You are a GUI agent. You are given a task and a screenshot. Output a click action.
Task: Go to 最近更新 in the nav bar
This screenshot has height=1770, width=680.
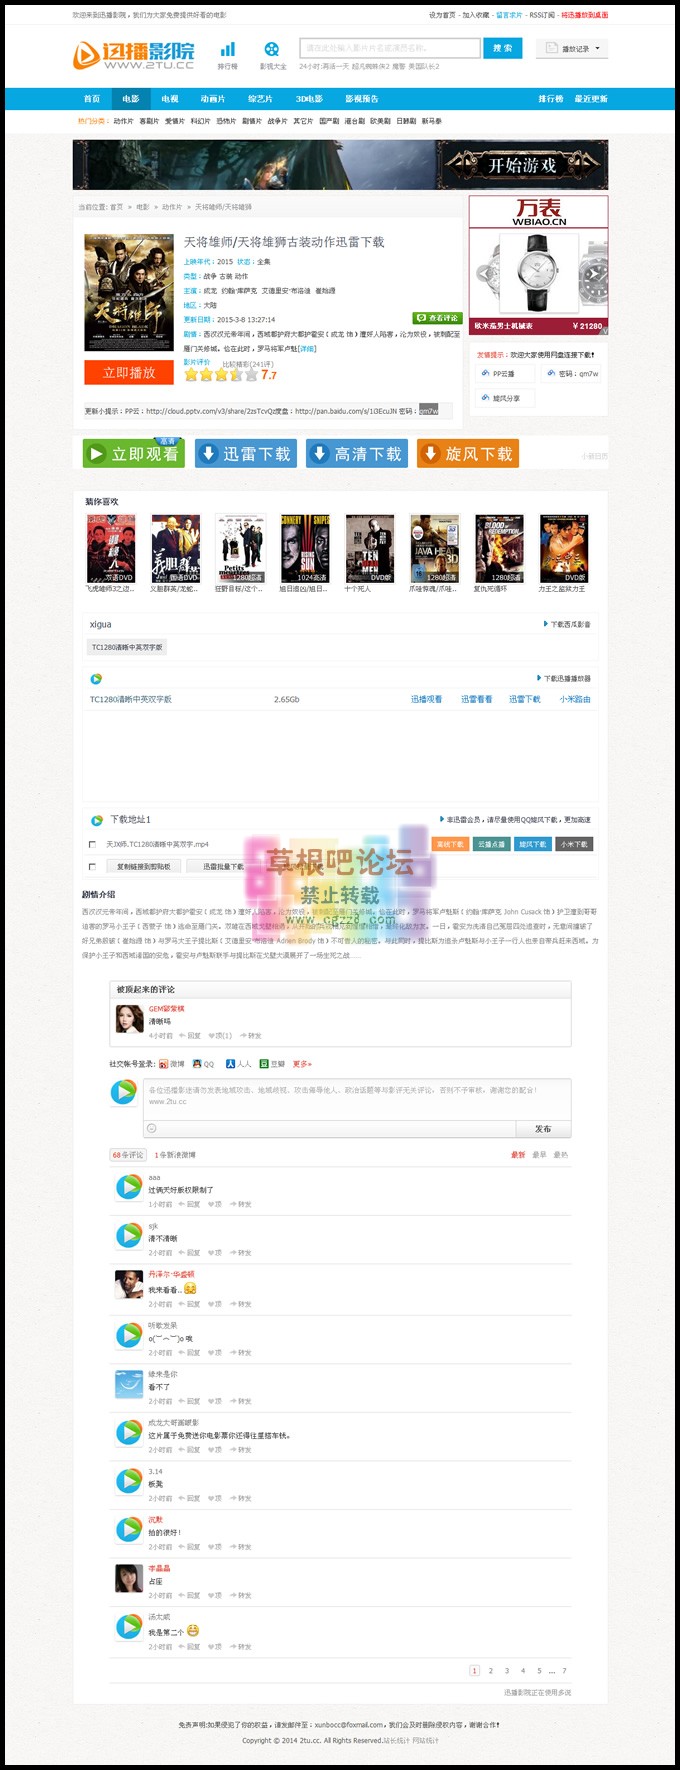pyautogui.click(x=591, y=99)
